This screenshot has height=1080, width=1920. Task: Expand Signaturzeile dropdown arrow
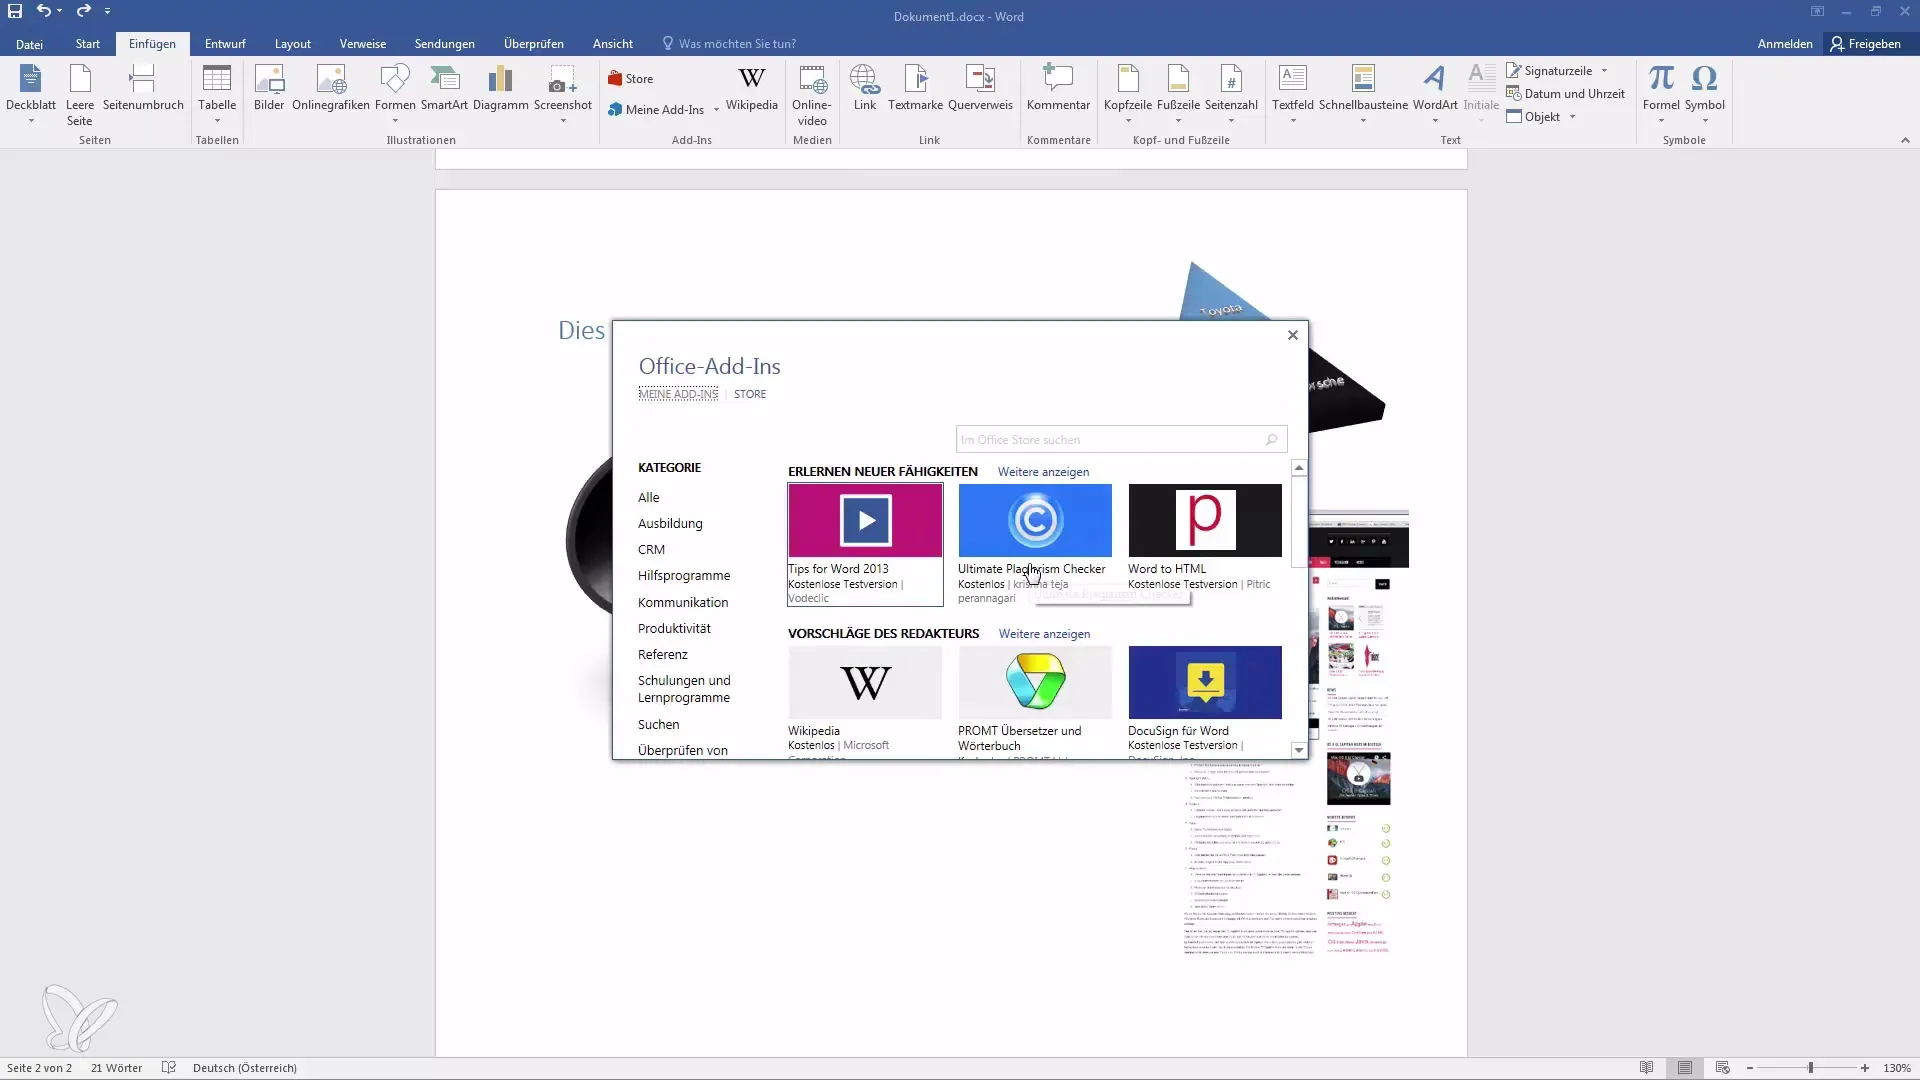pos(1604,71)
